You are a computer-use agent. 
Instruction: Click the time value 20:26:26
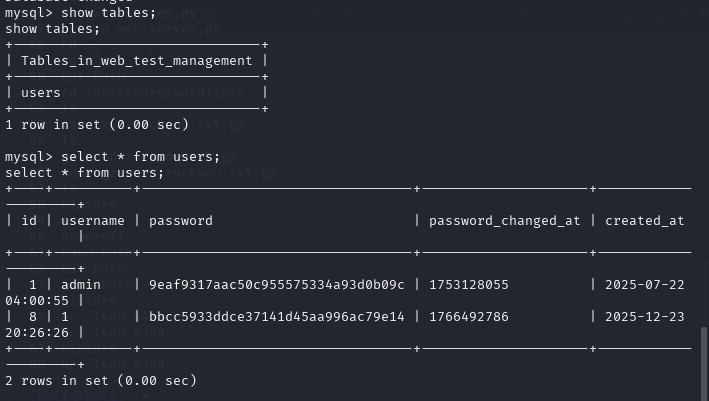(x=37, y=333)
